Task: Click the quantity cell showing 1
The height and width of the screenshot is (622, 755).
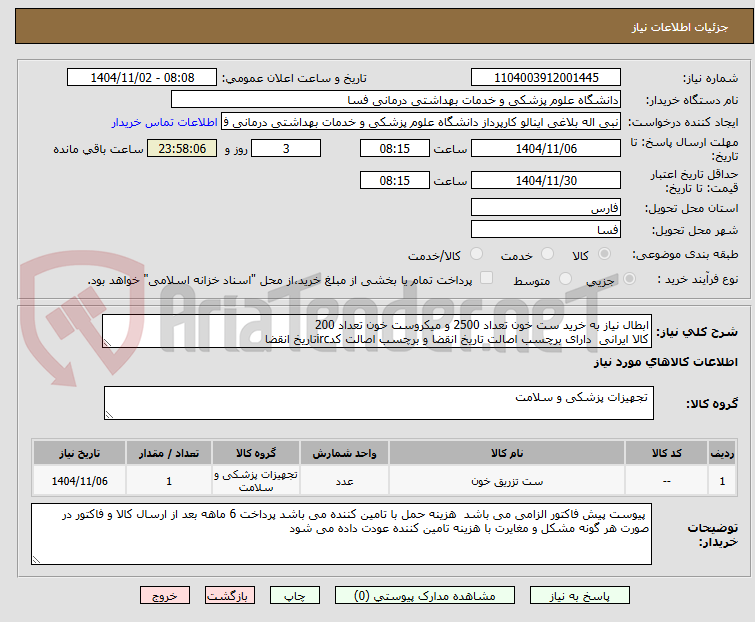Action: click(x=169, y=480)
